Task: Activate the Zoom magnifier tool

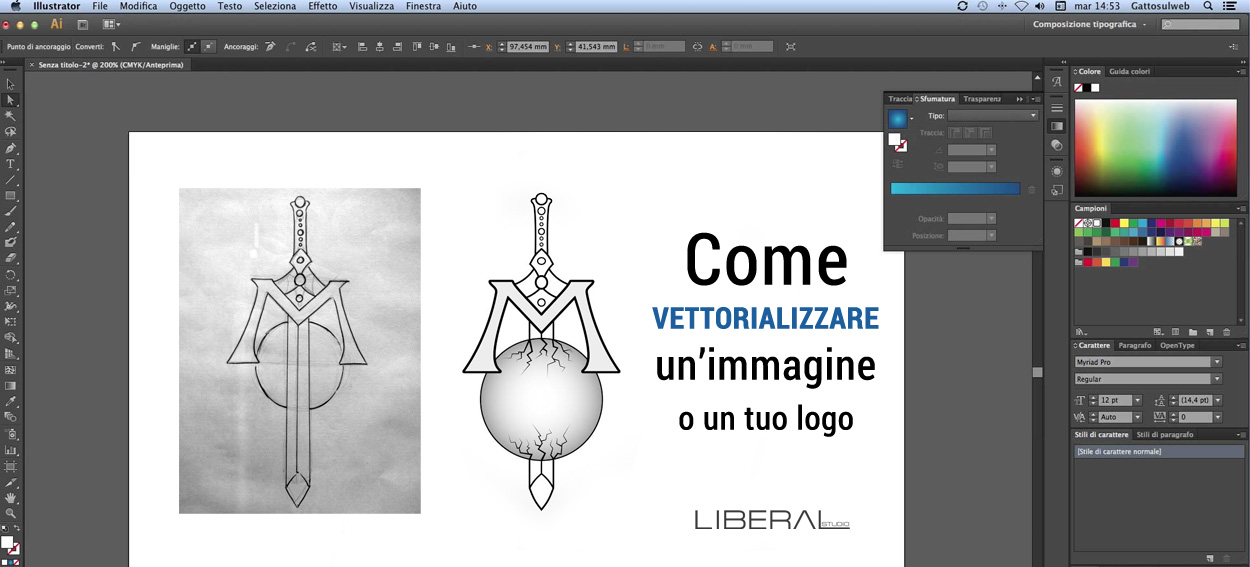Action: point(11,513)
